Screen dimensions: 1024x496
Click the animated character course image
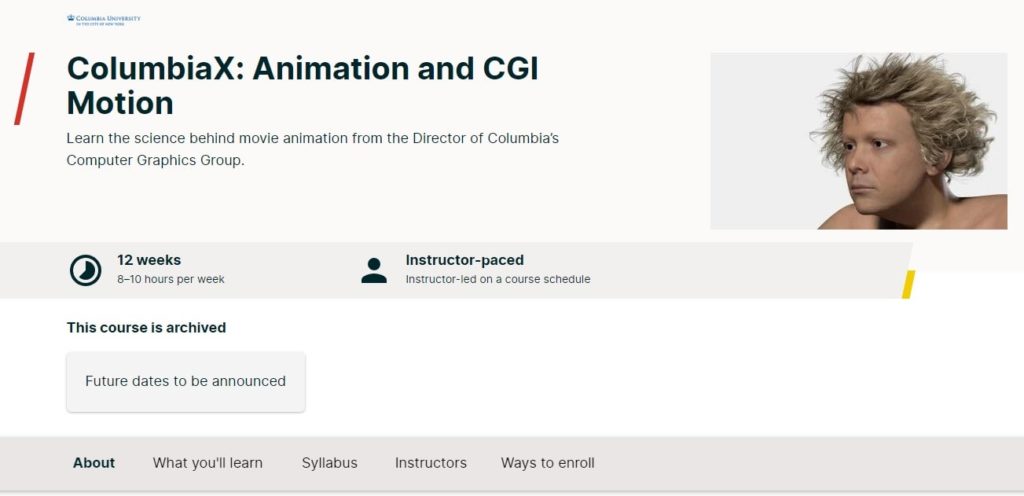click(858, 141)
